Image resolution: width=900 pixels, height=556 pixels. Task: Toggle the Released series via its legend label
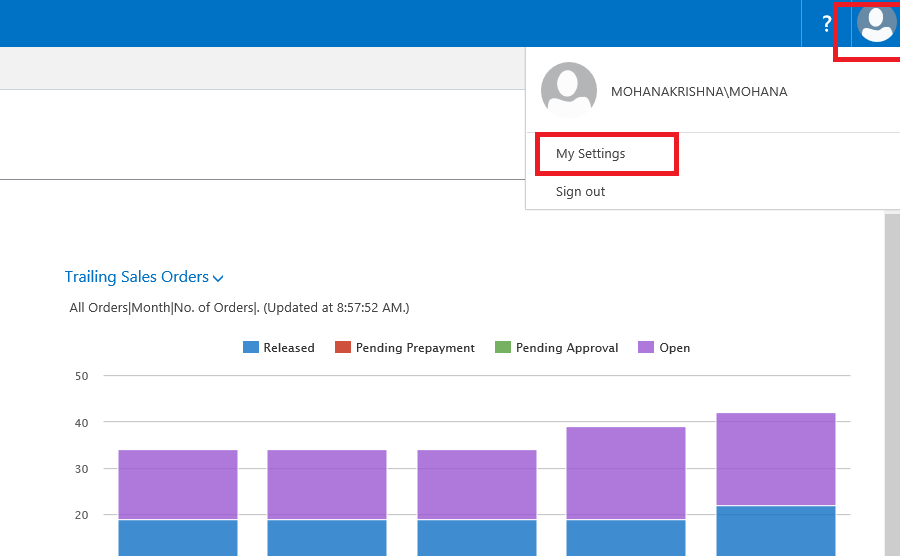(289, 348)
